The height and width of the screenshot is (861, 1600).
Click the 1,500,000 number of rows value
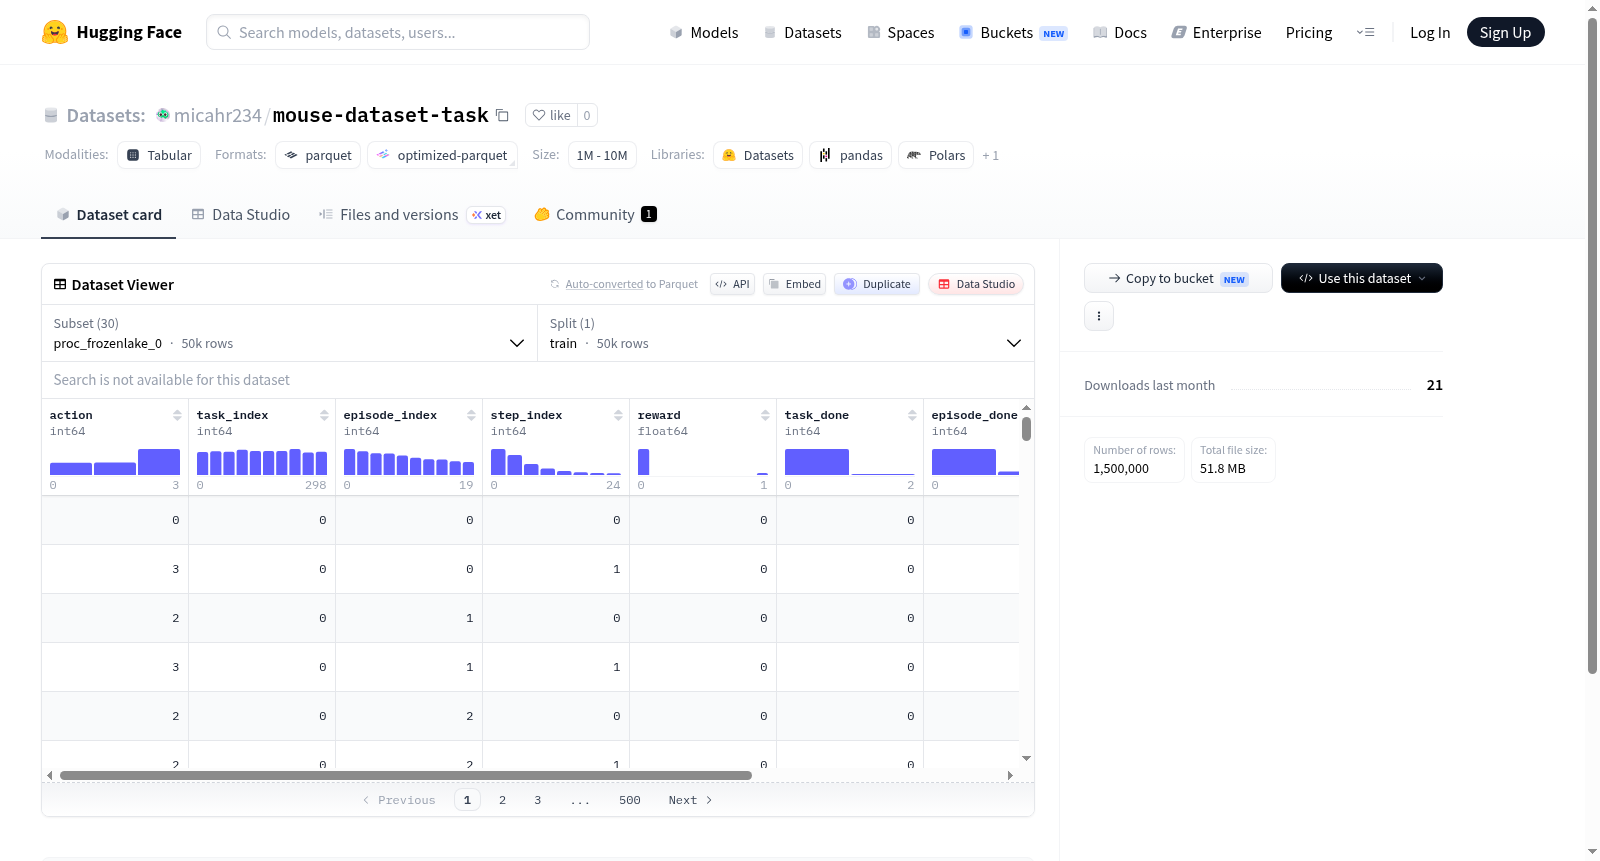point(1121,469)
